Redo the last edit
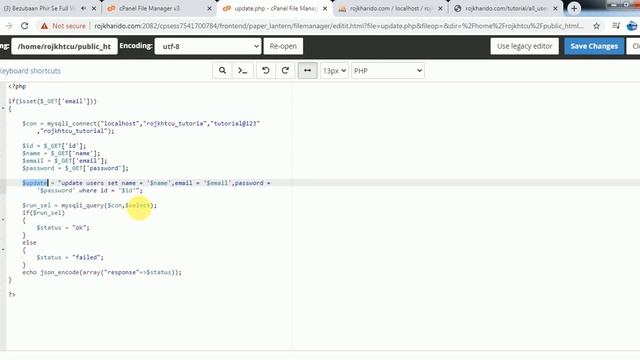This screenshot has height=360, width=640. tap(285, 71)
